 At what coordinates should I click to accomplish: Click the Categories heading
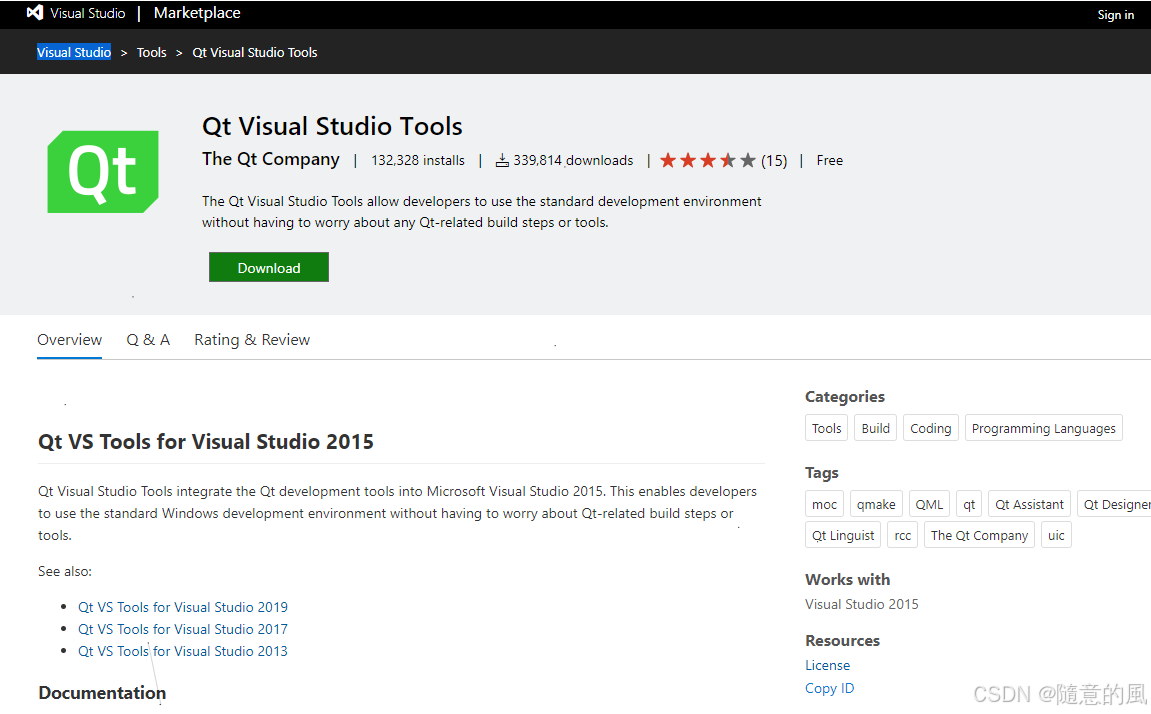(x=845, y=396)
